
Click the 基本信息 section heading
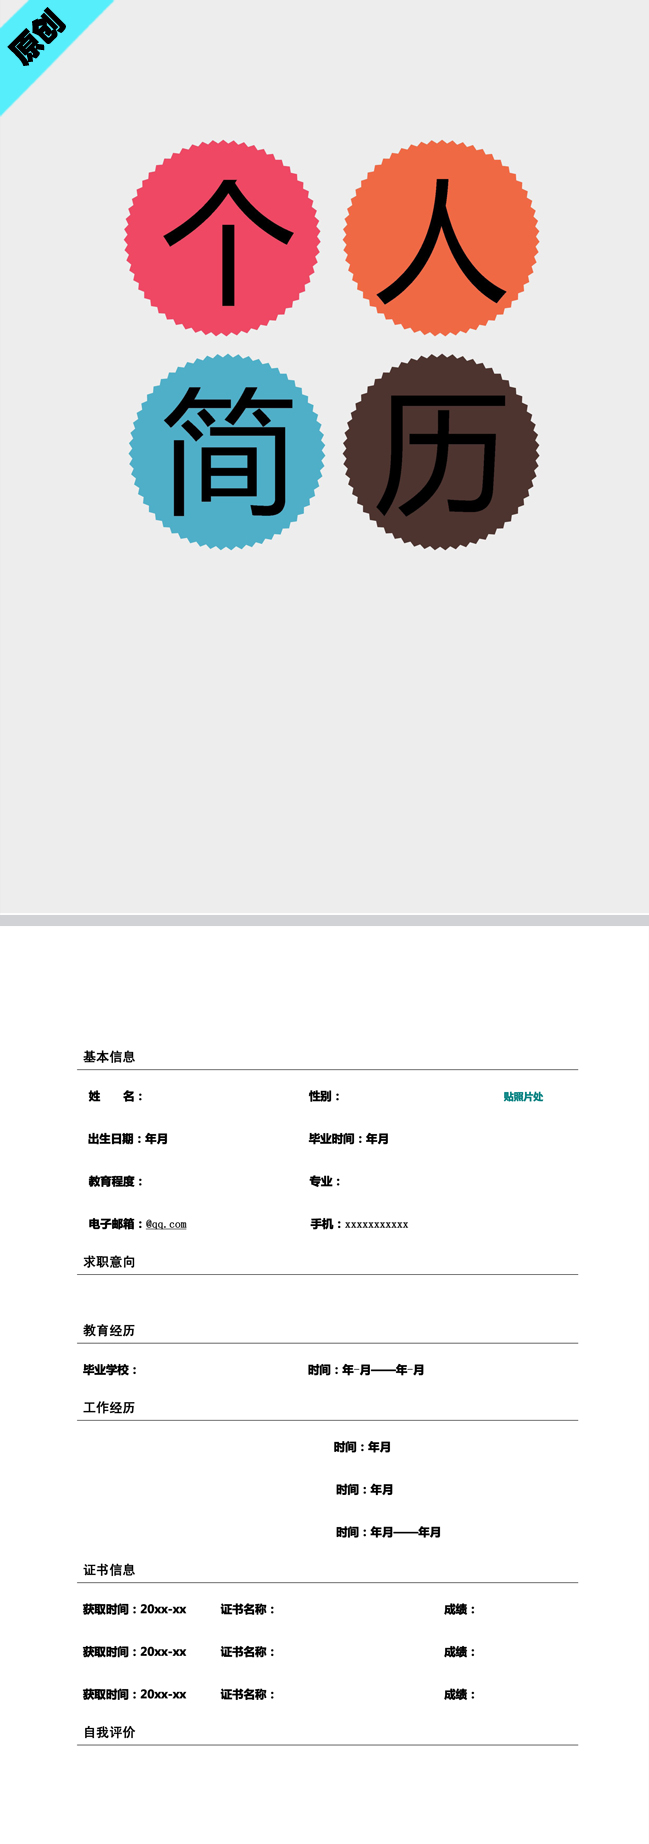pos(109,1057)
